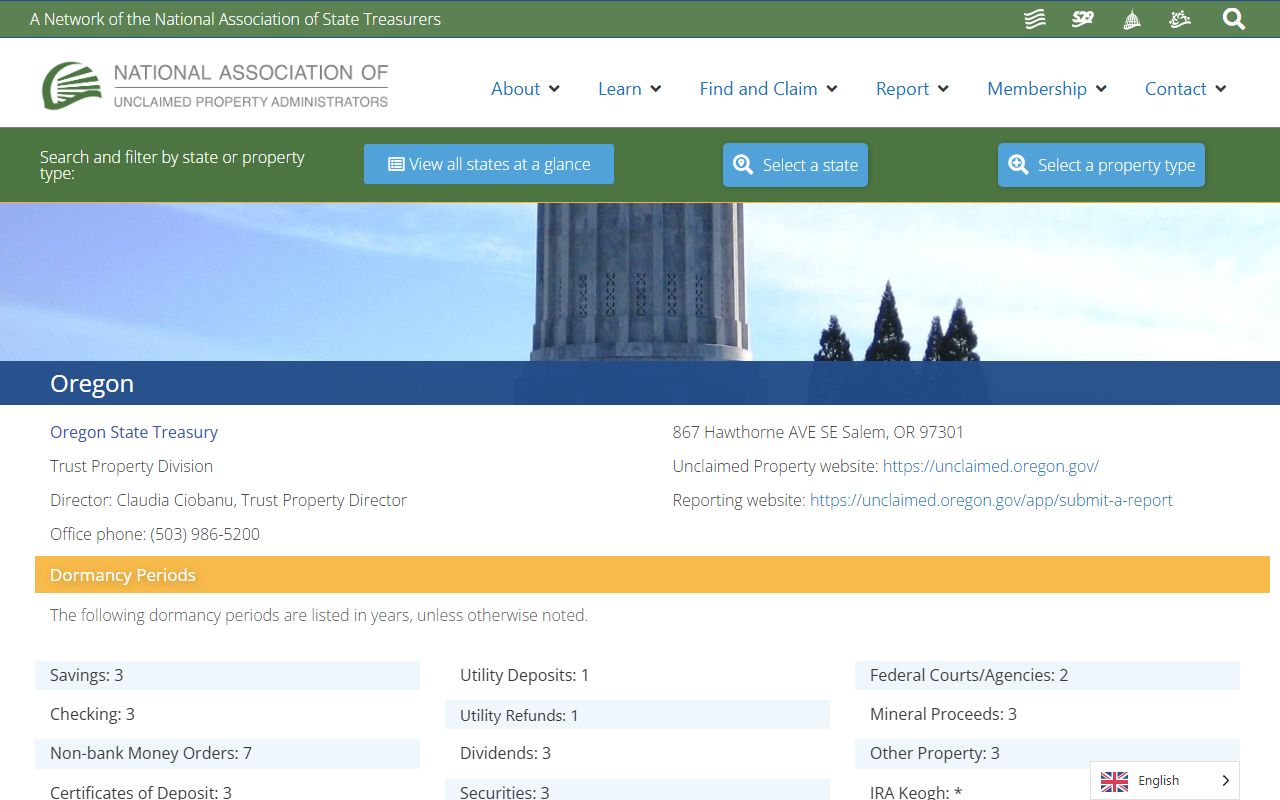Click Director Claudia Ciobanu text
This screenshot has width=1280, height=800.
(x=228, y=500)
